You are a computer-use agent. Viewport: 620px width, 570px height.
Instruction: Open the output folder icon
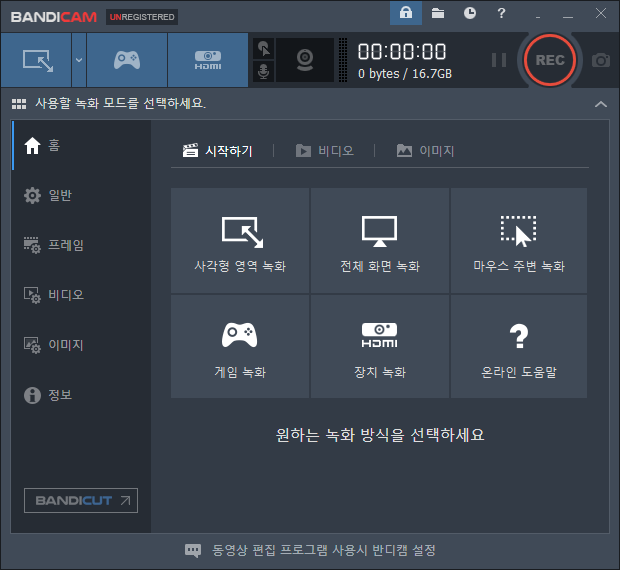tap(438, 13)
